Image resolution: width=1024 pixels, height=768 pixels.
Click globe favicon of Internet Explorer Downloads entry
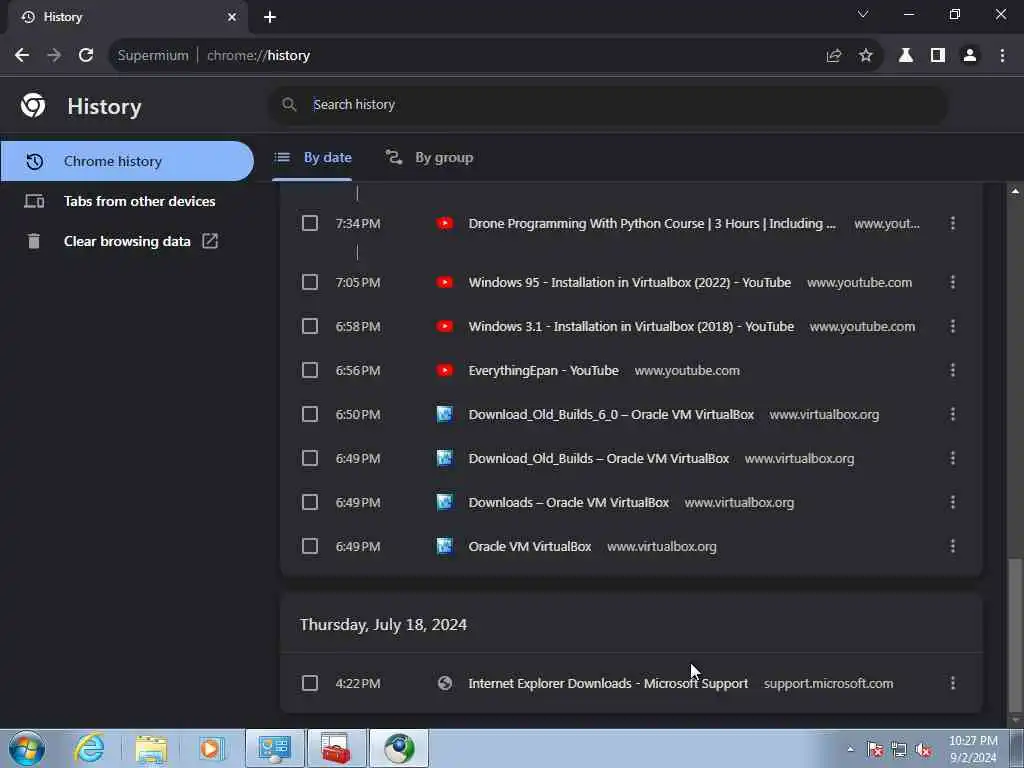(445, 683)
